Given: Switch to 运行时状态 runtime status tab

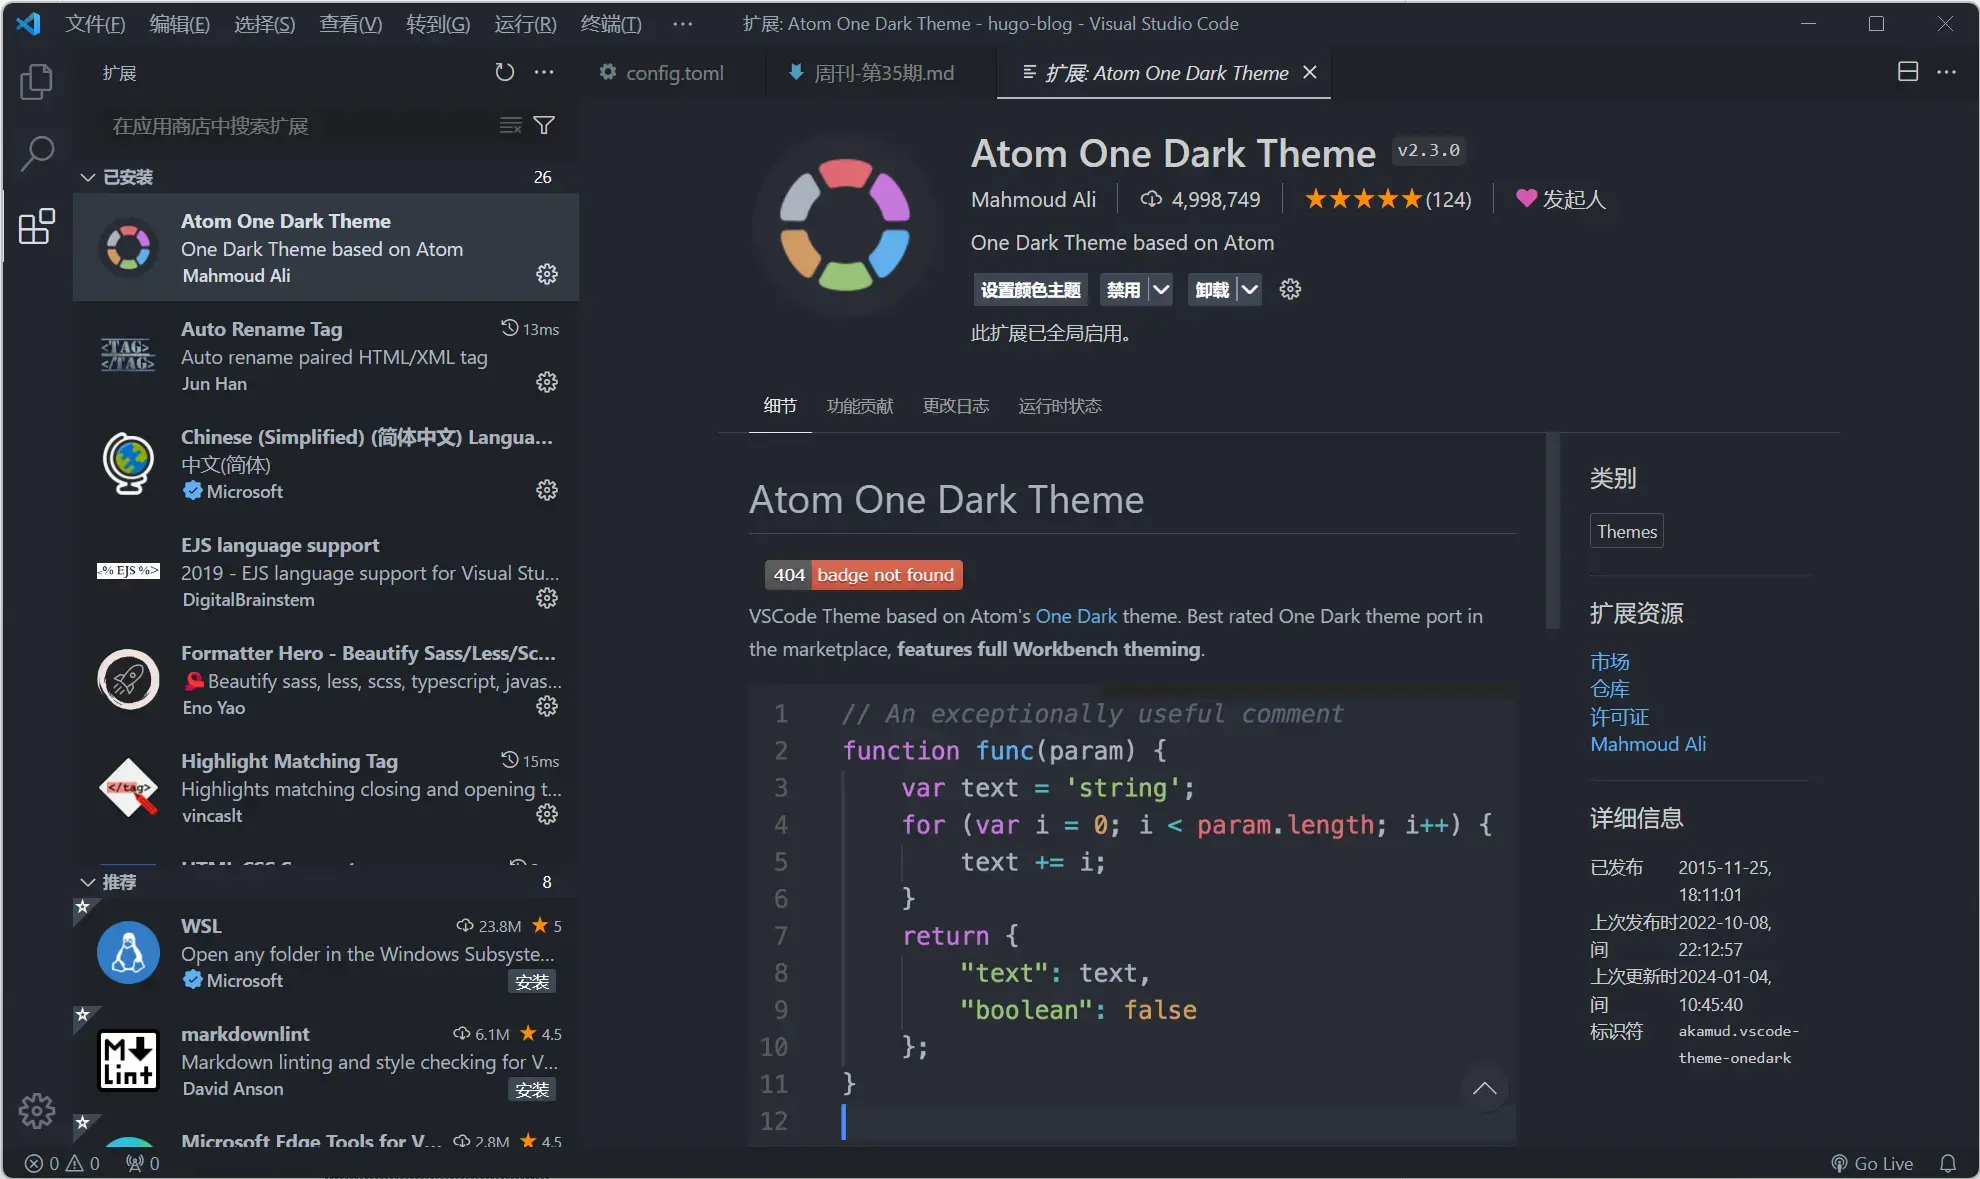Looking at the screenshot, I should pyautogui.click(x=1060, y=406).
